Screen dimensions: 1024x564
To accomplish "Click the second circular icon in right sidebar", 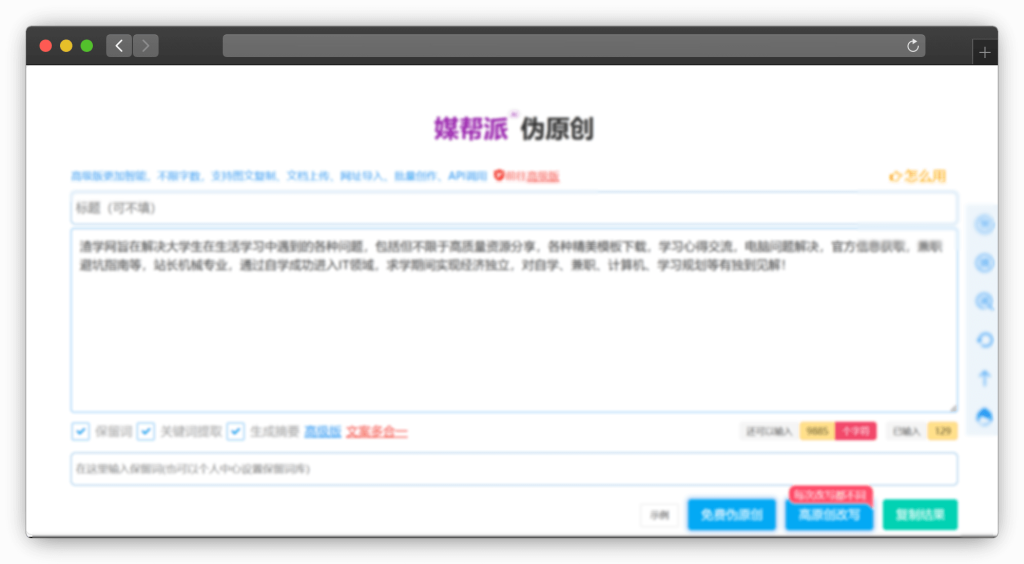I will pyautogui.click(x=984, y=263).
